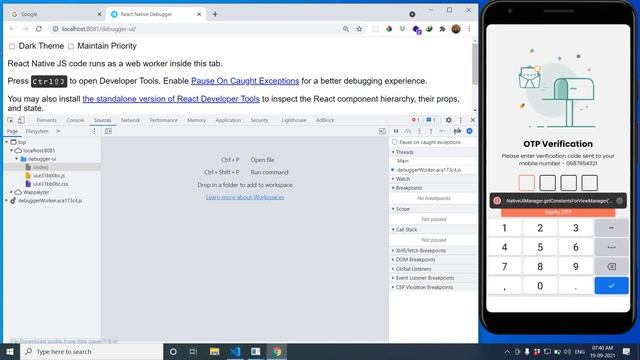This screenshot has width=640, height=360.
Task: Open the Performance tab
Action: (163, 120)
